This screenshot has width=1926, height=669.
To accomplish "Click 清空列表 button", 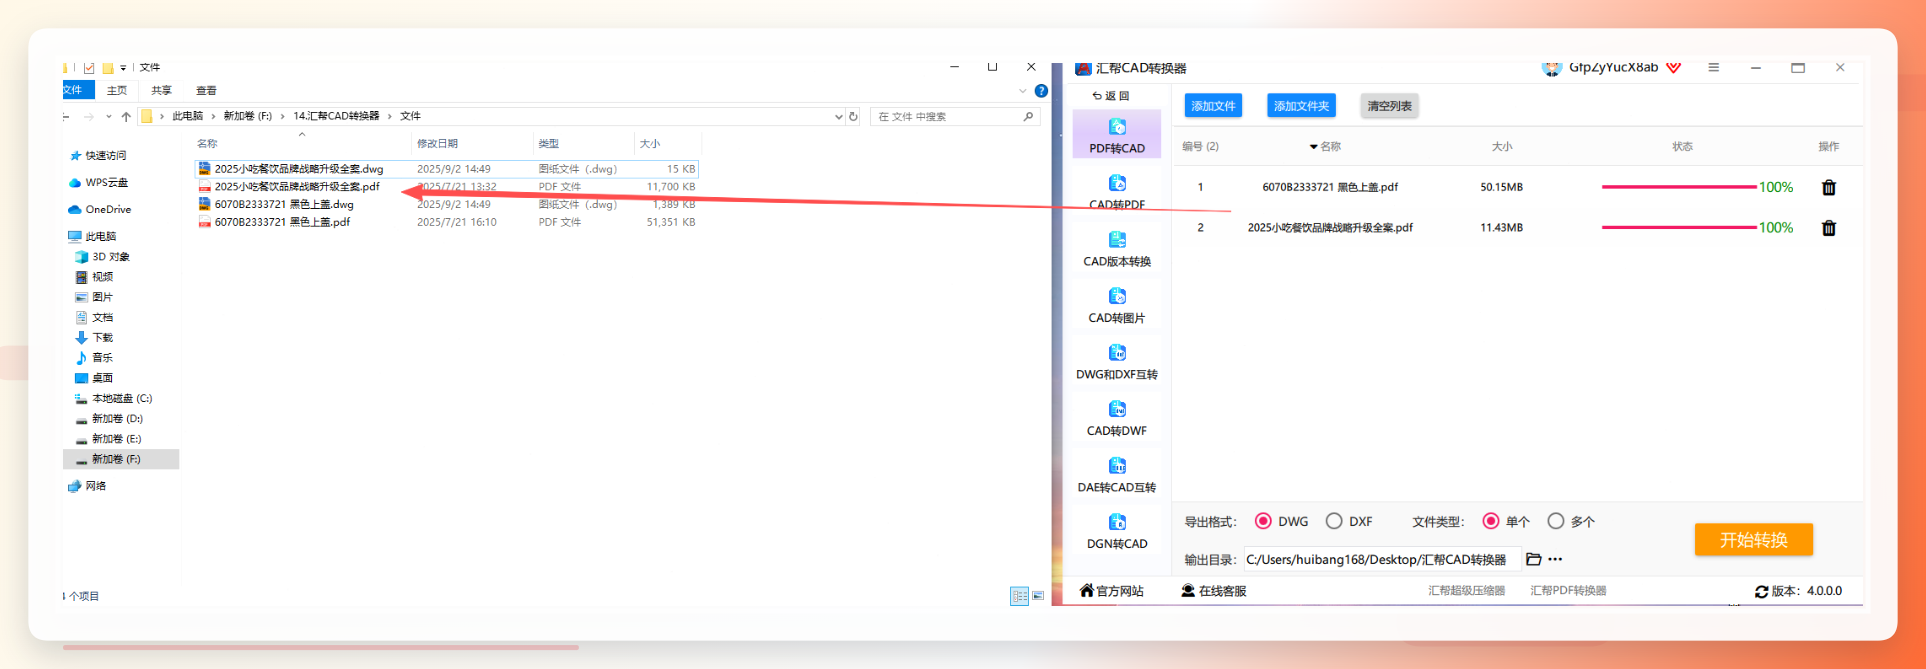I will point(1389,106).
